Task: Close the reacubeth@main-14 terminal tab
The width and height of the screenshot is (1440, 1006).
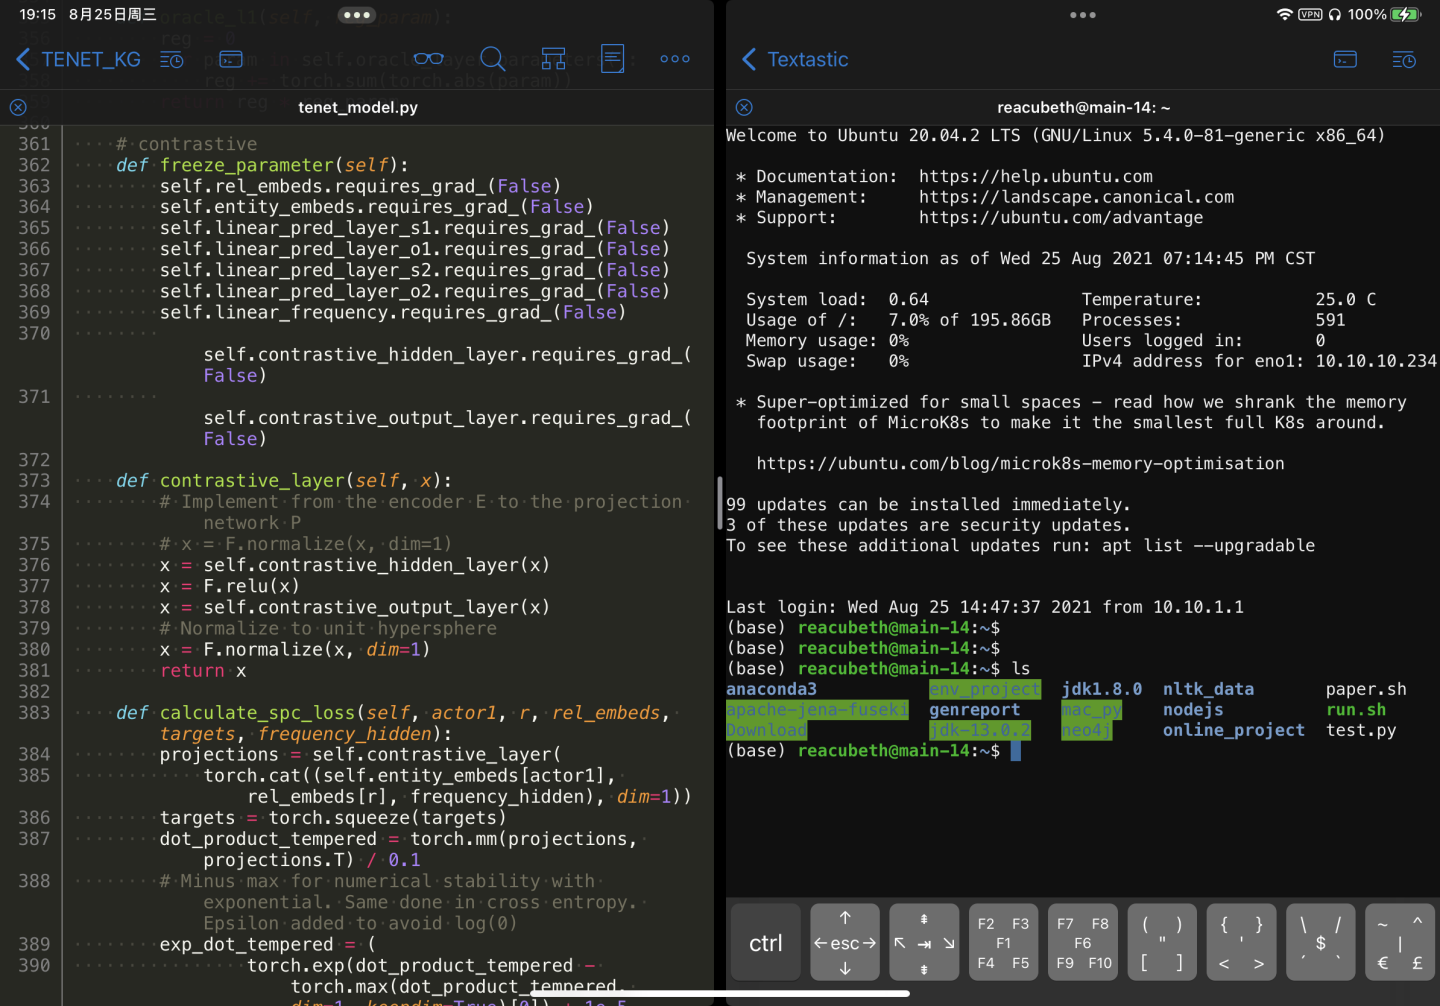Action: tap(744, 107)
